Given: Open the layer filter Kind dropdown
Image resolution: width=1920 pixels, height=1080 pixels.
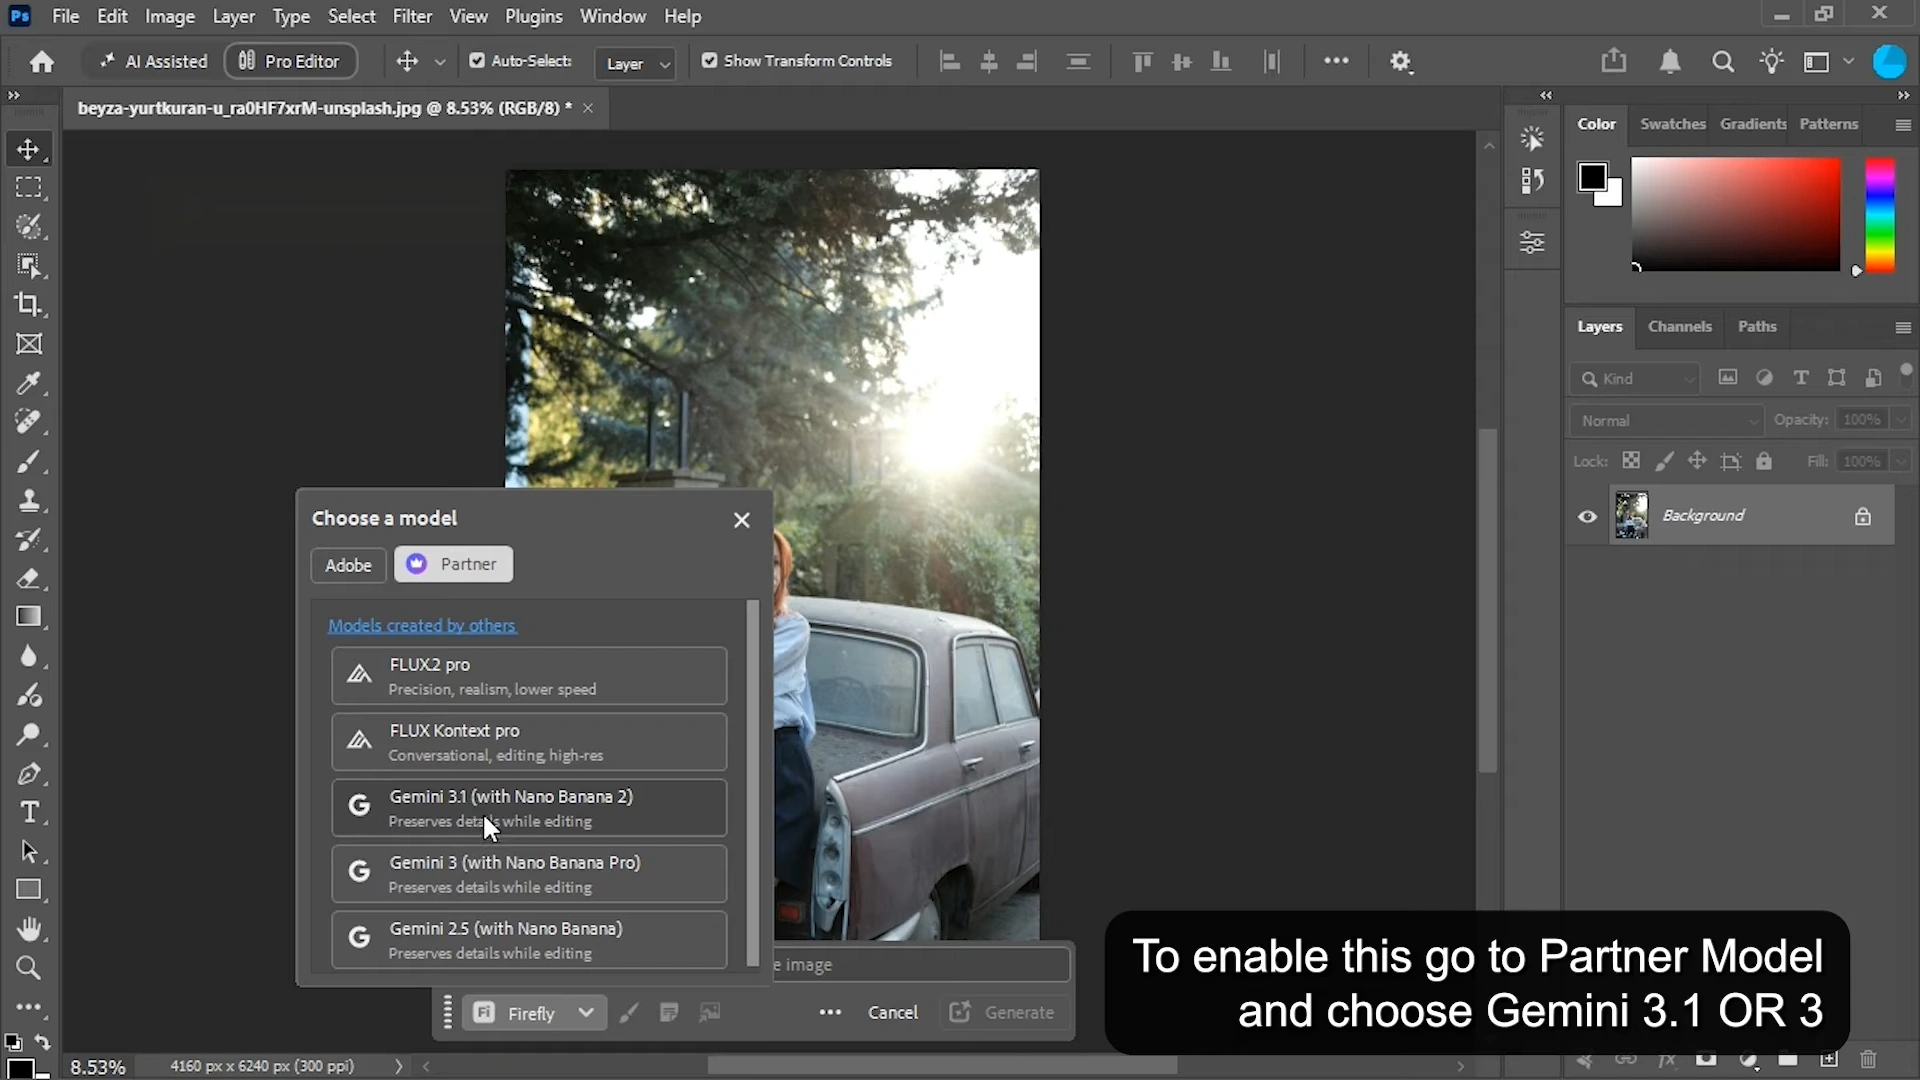Looking at the screenshot, I should tap(1635, 379).
